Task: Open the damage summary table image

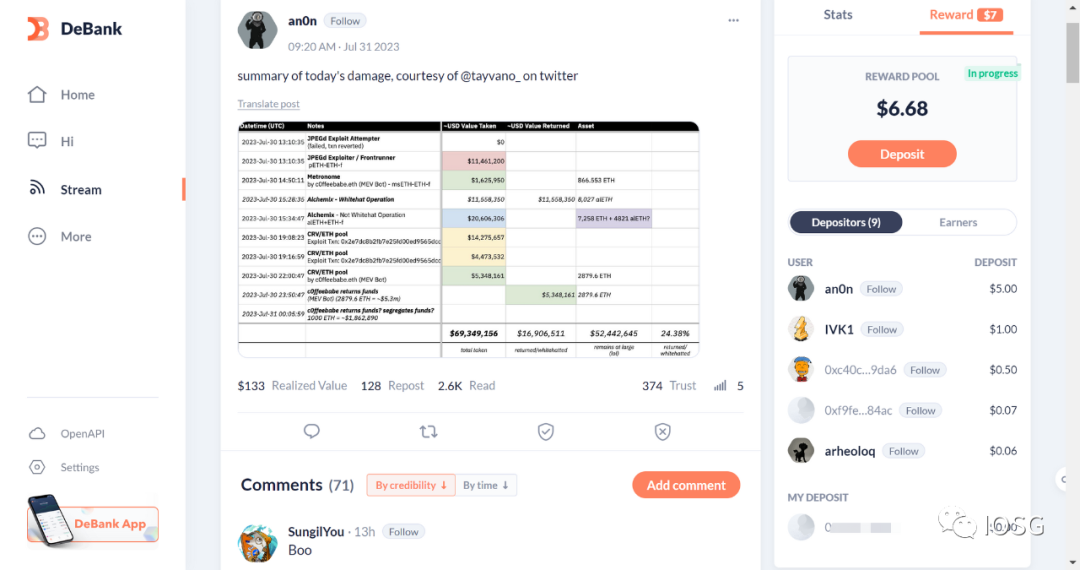Action: point(468,239)
